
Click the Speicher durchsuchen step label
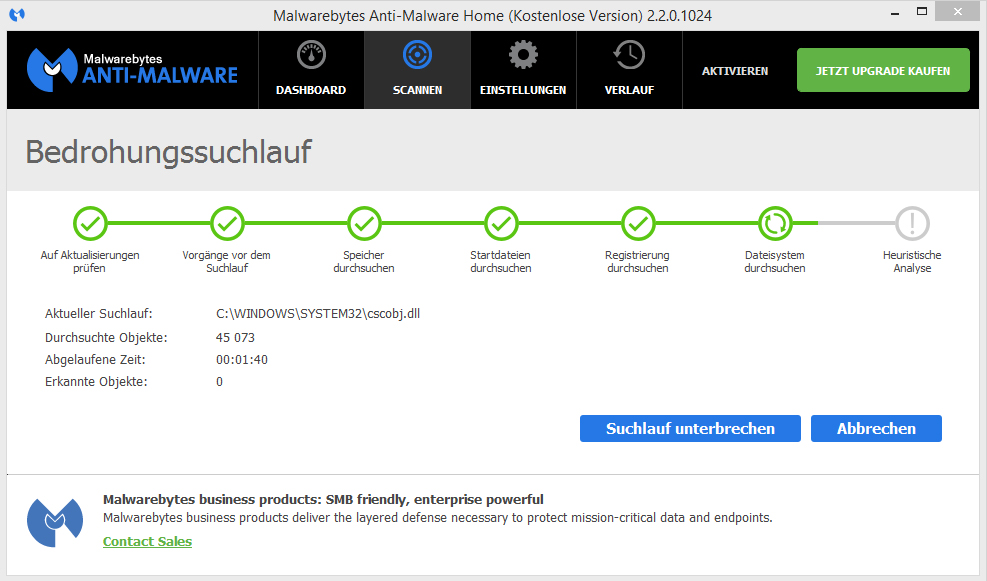click(x=364, y=261)
